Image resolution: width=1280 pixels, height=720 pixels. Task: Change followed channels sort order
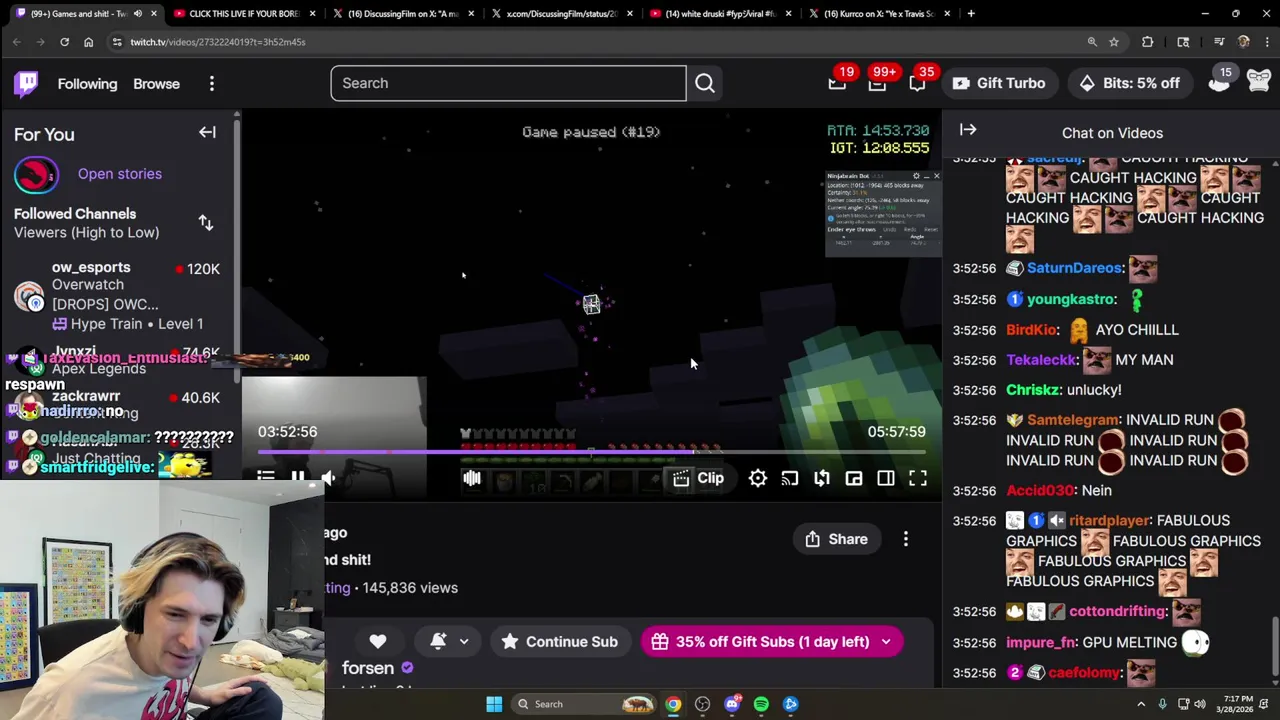[206, 223]
